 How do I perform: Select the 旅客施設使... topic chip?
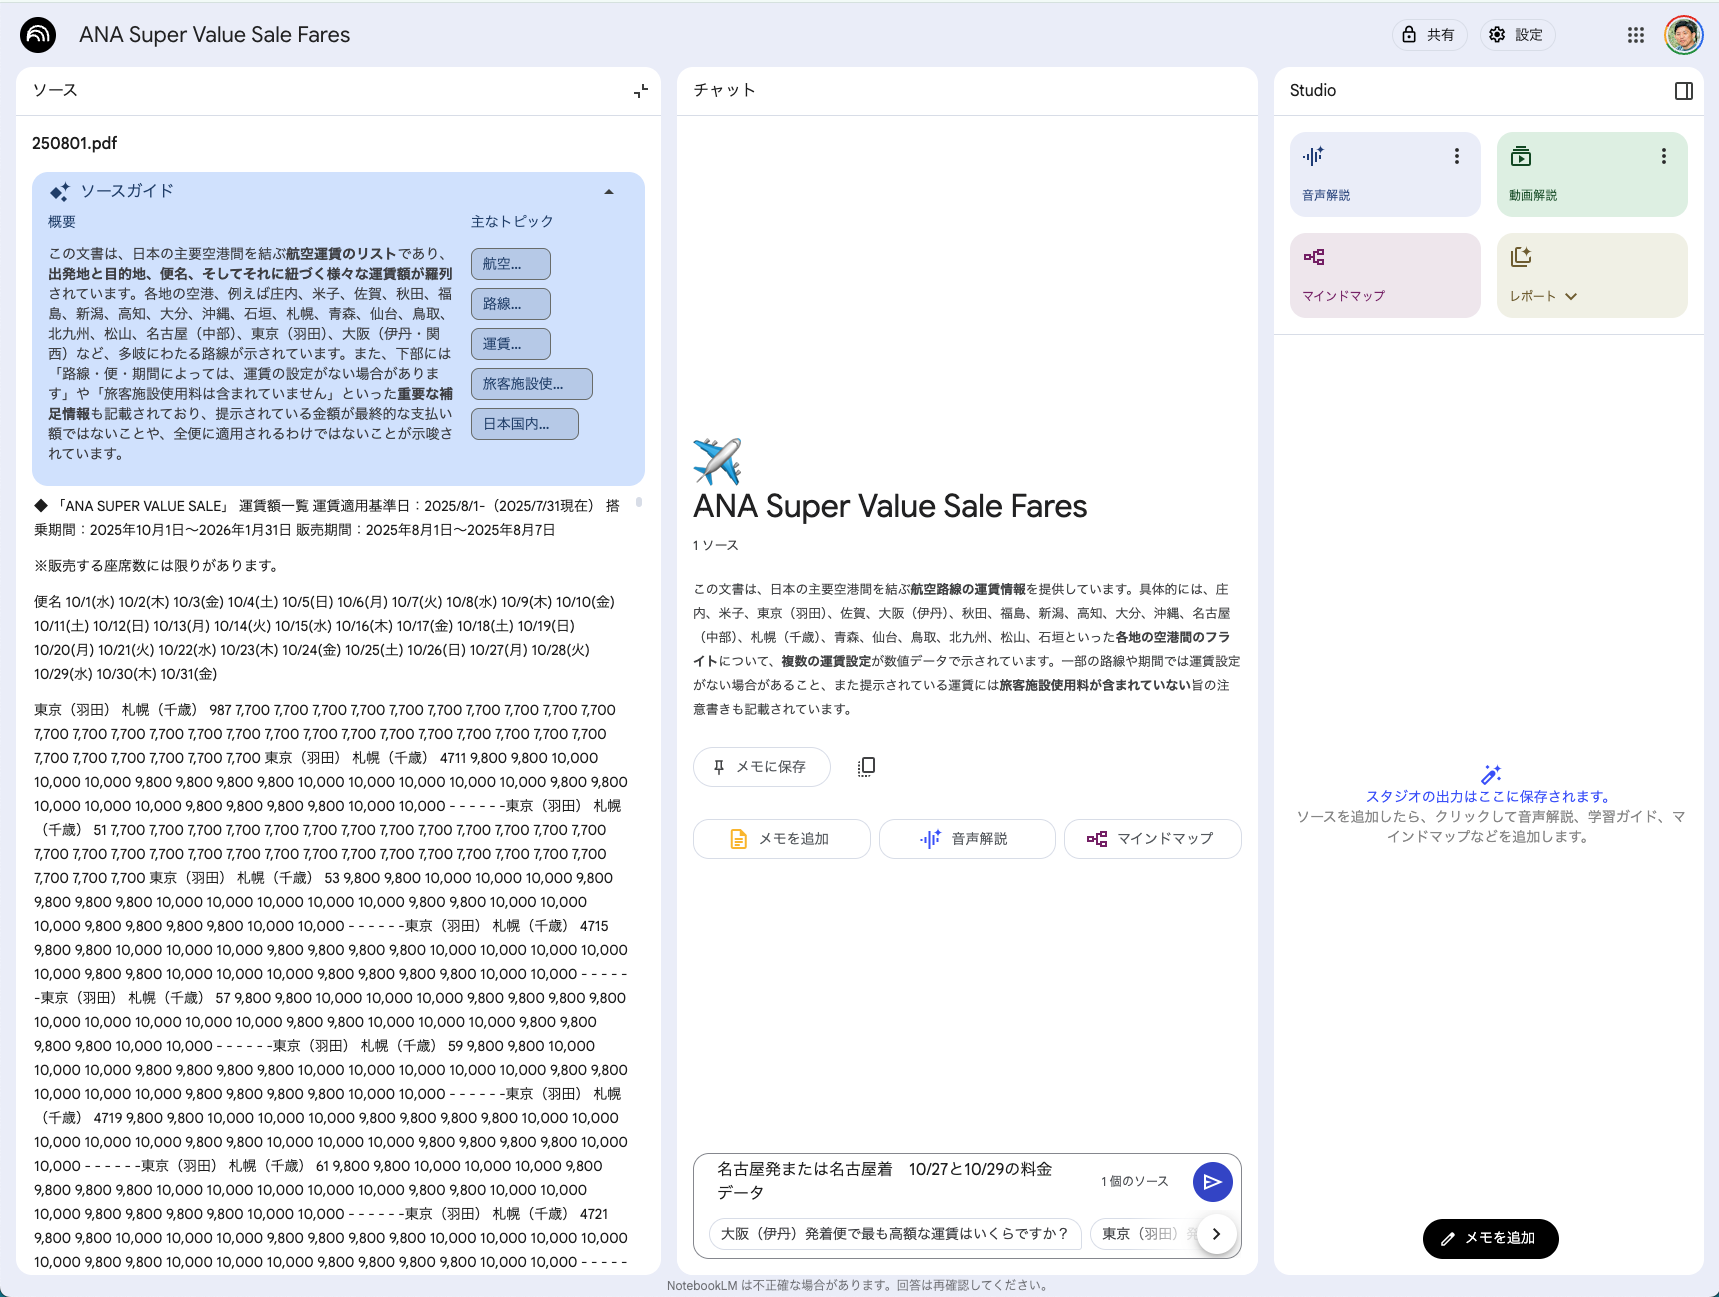point(532,384)
